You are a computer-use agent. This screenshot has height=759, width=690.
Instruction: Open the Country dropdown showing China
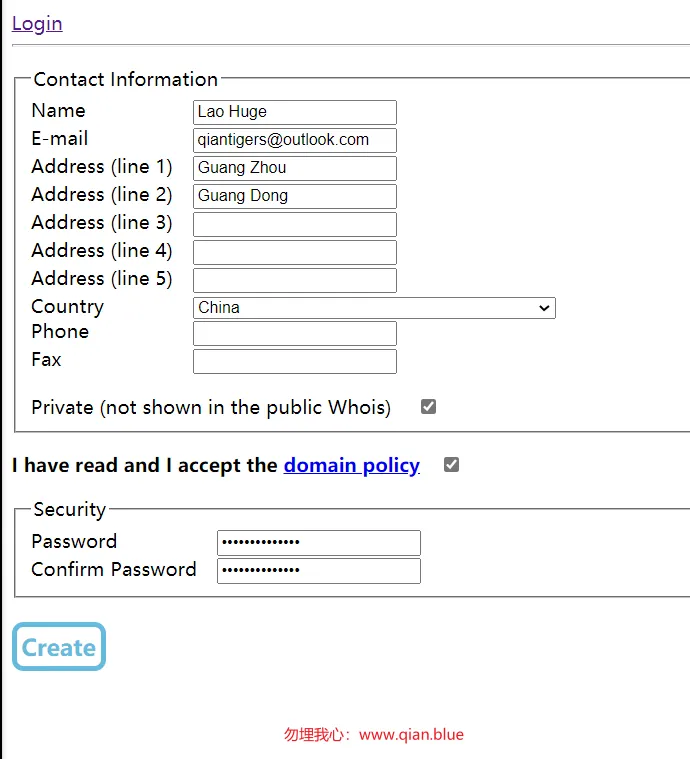tap(374, 308)
